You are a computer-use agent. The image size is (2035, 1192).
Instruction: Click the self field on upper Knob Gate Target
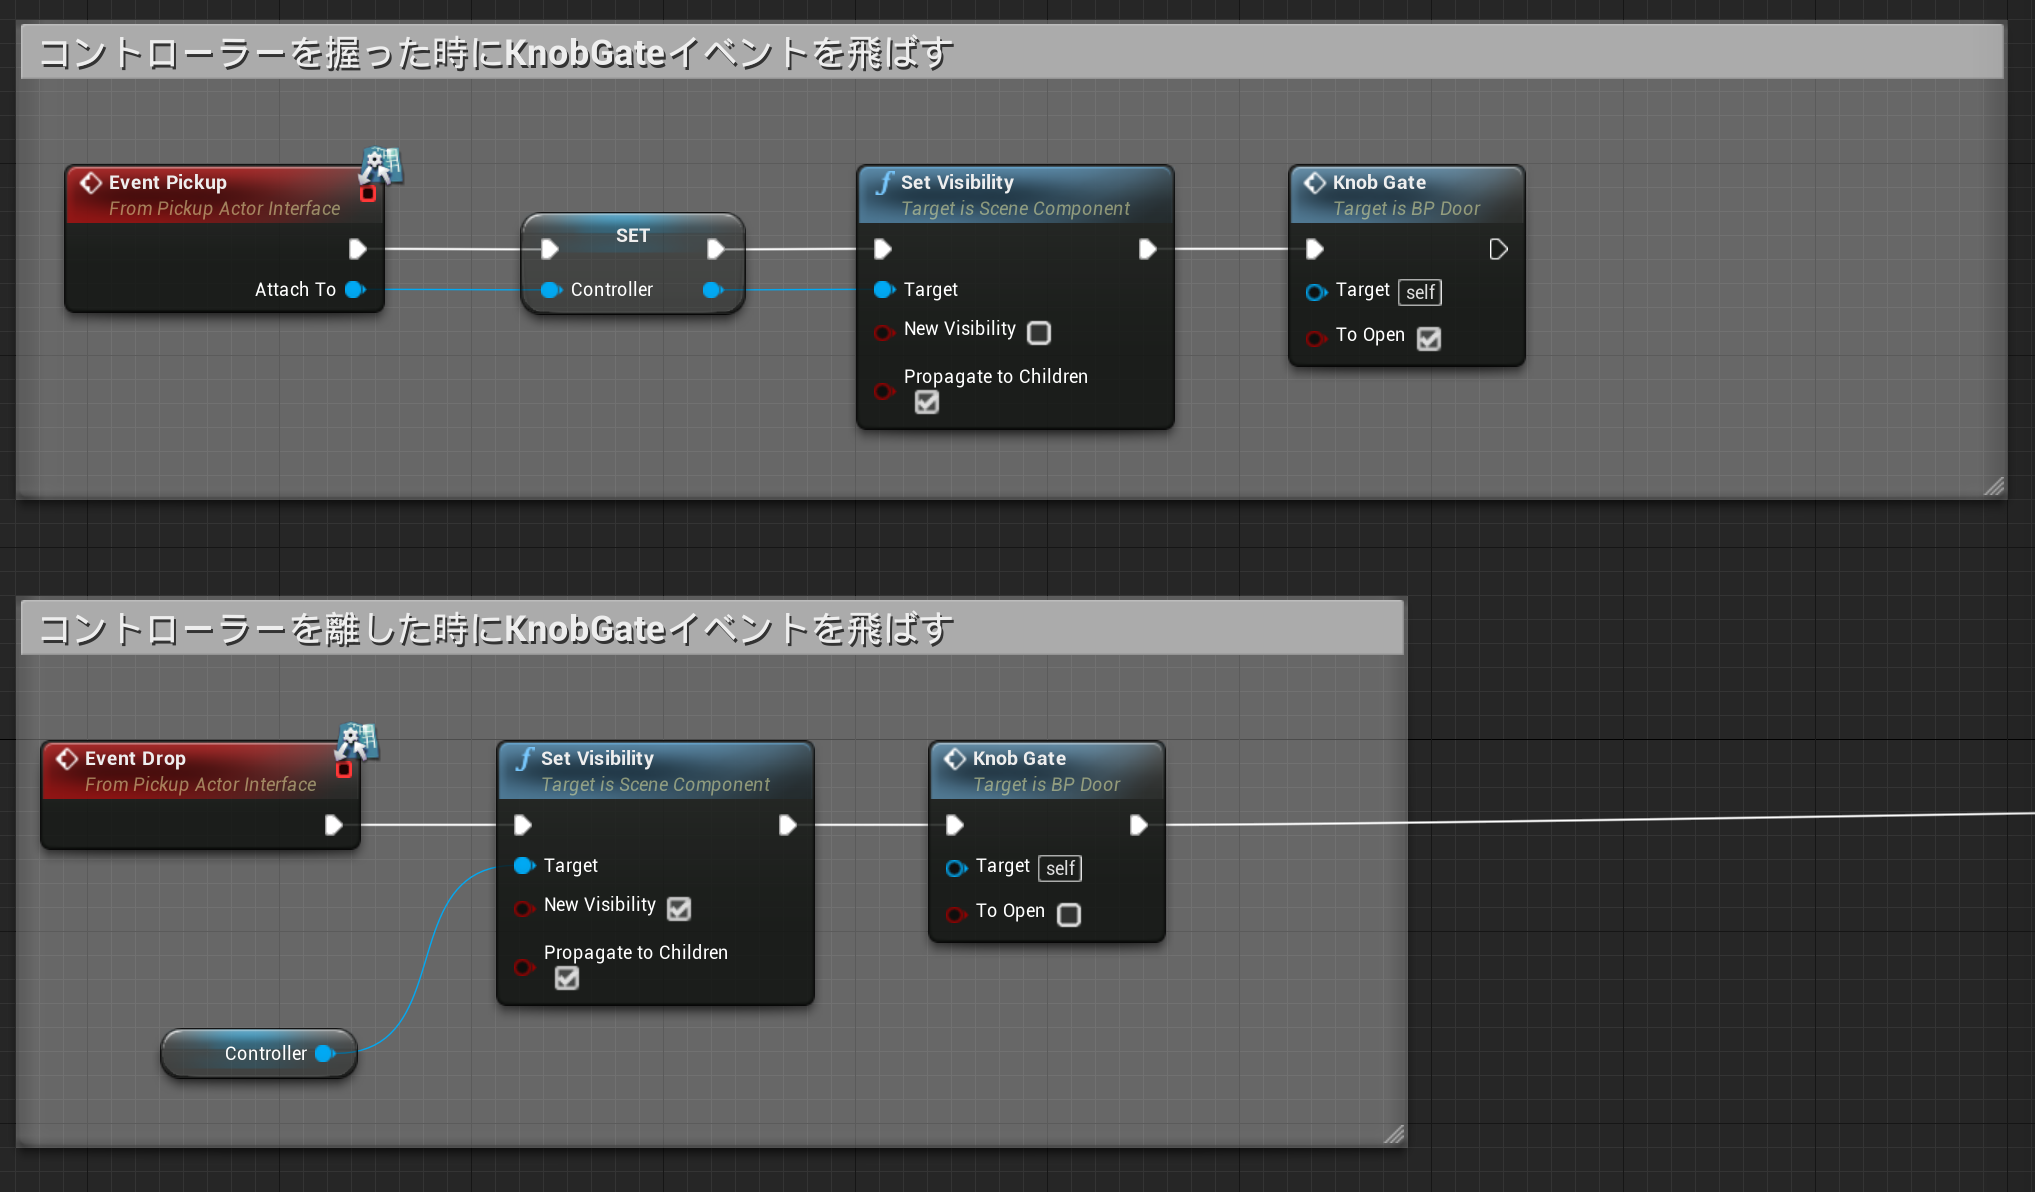tap(1419, 292)
